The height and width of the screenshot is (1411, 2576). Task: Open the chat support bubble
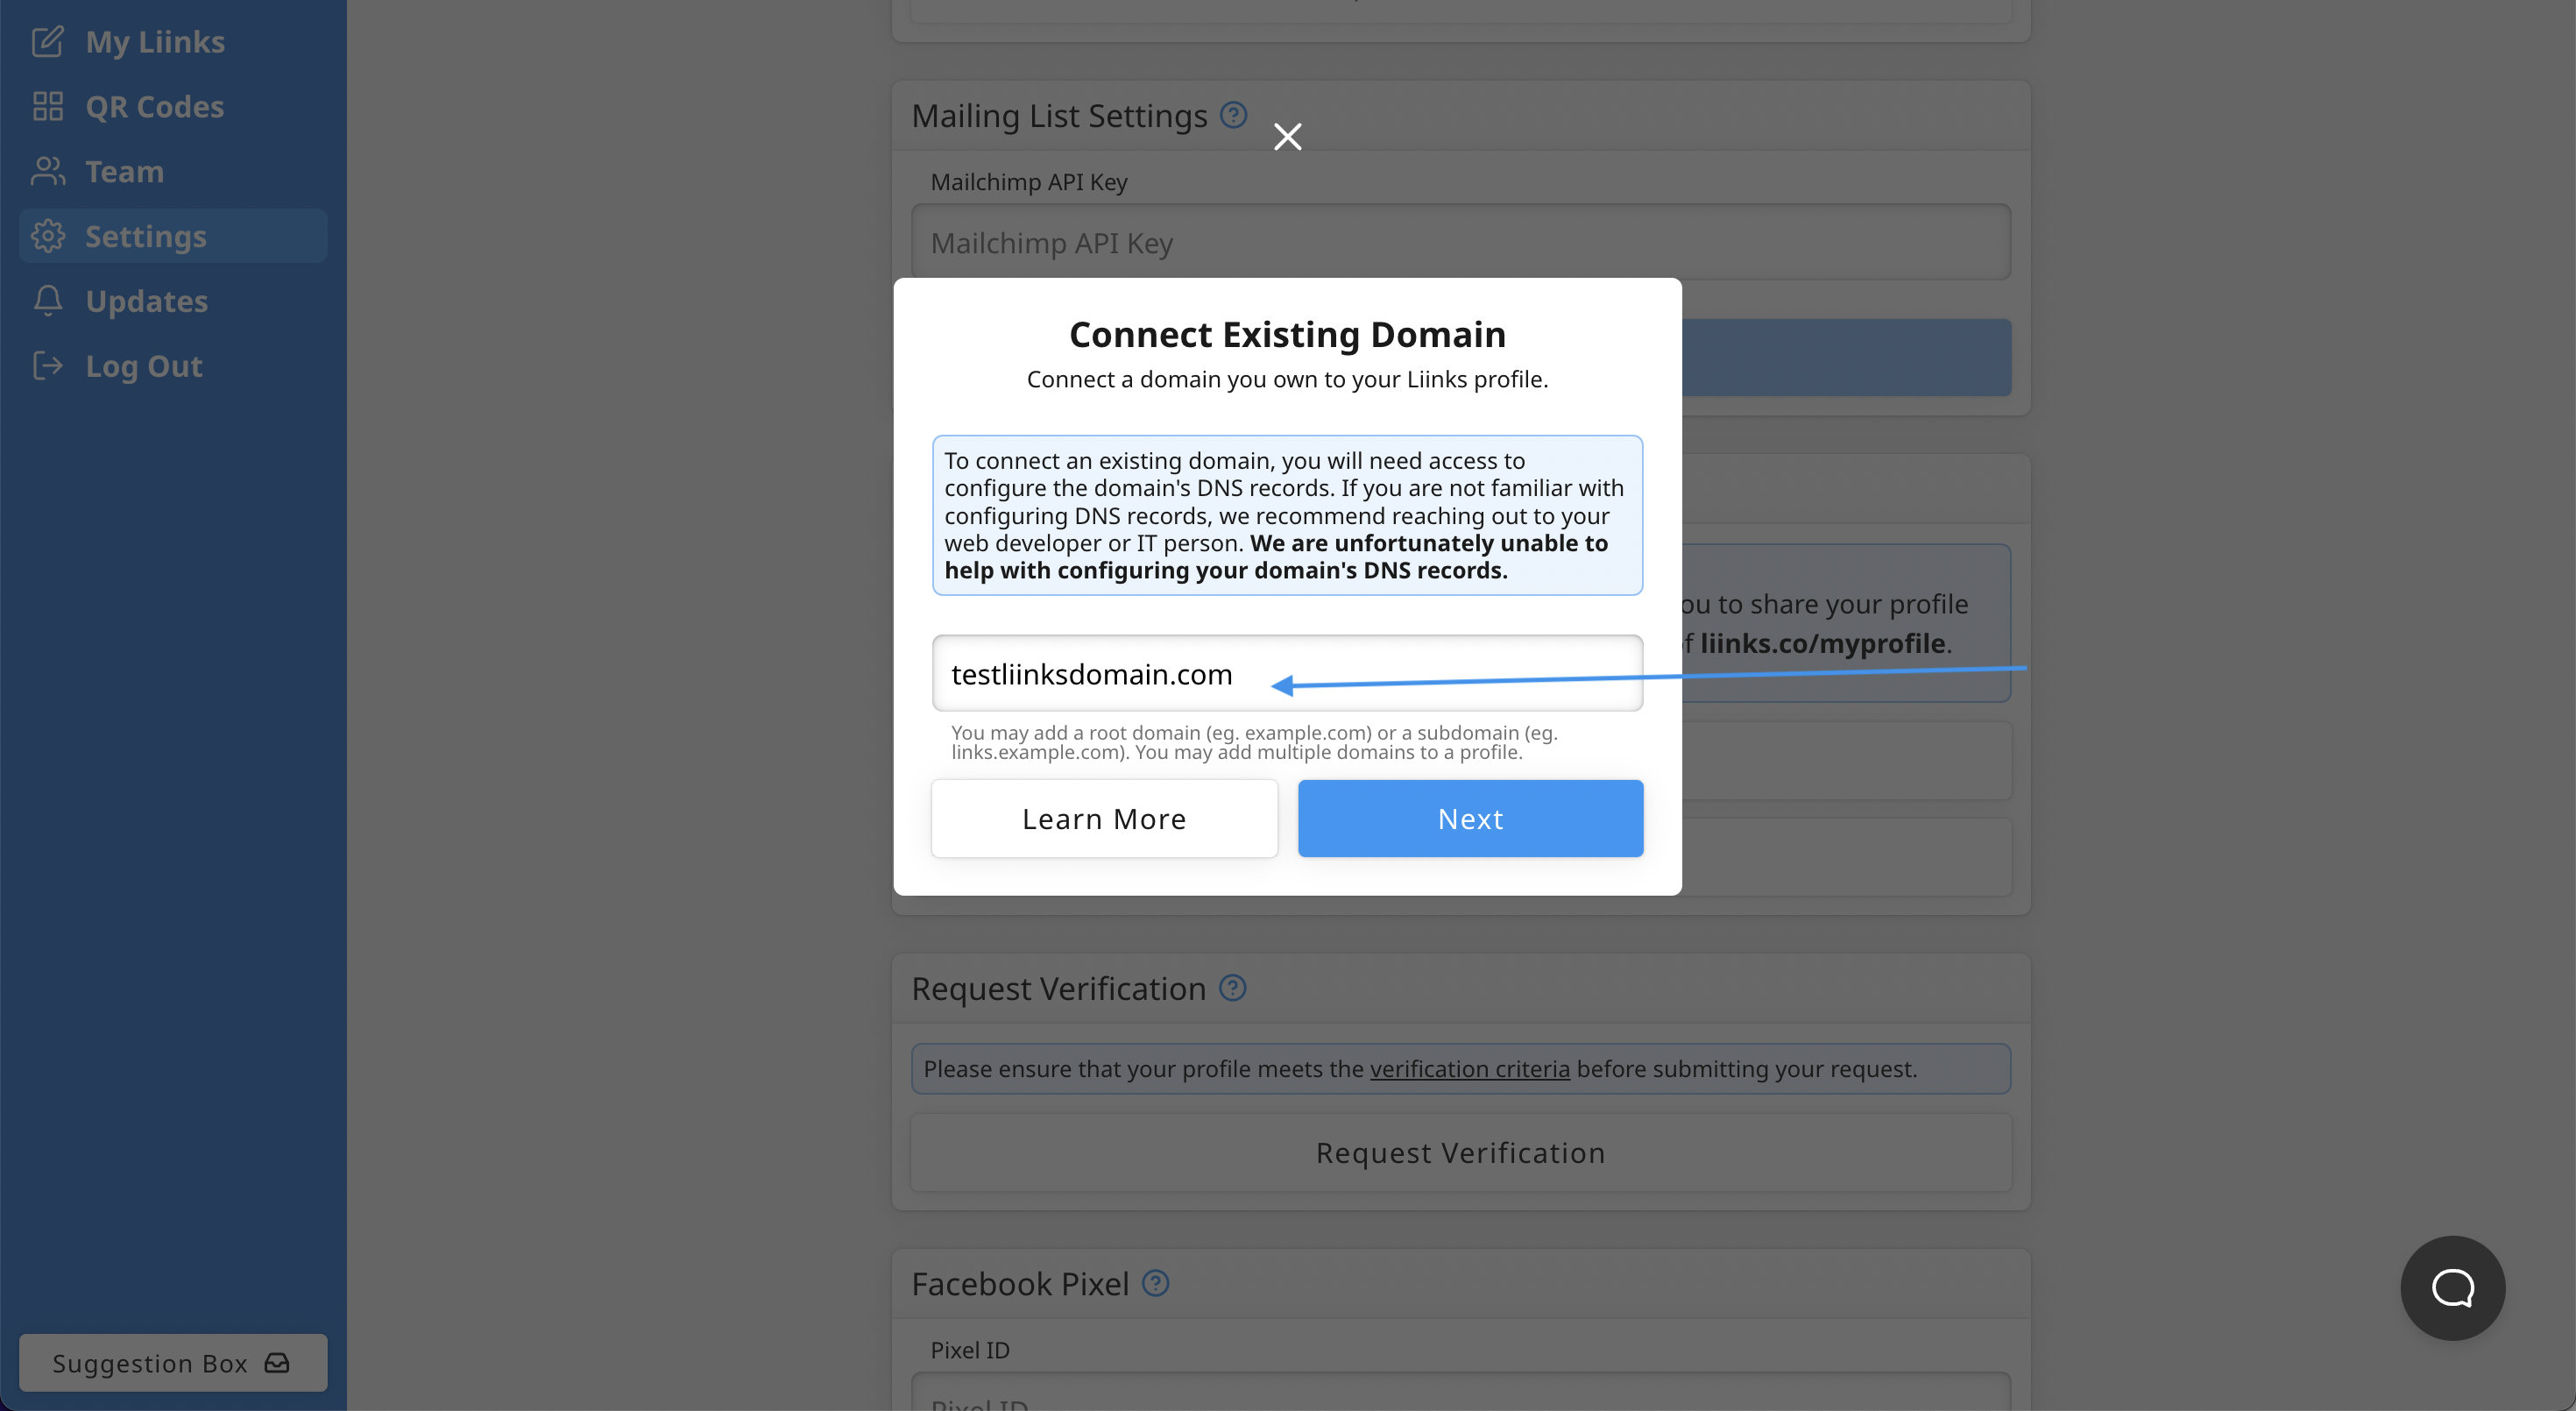pyautogui.click(x=2452, y=1288)
